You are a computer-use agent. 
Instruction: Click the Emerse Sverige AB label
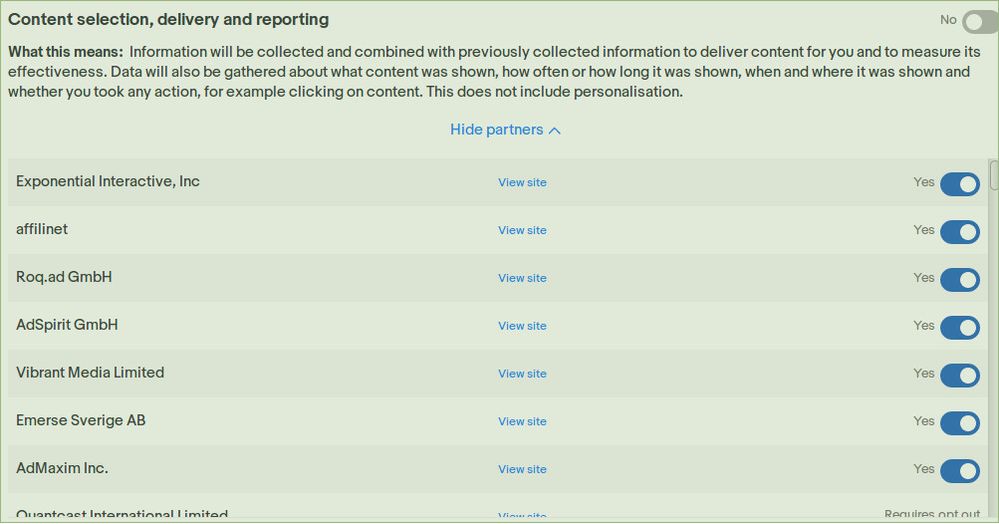coord(80,421)
